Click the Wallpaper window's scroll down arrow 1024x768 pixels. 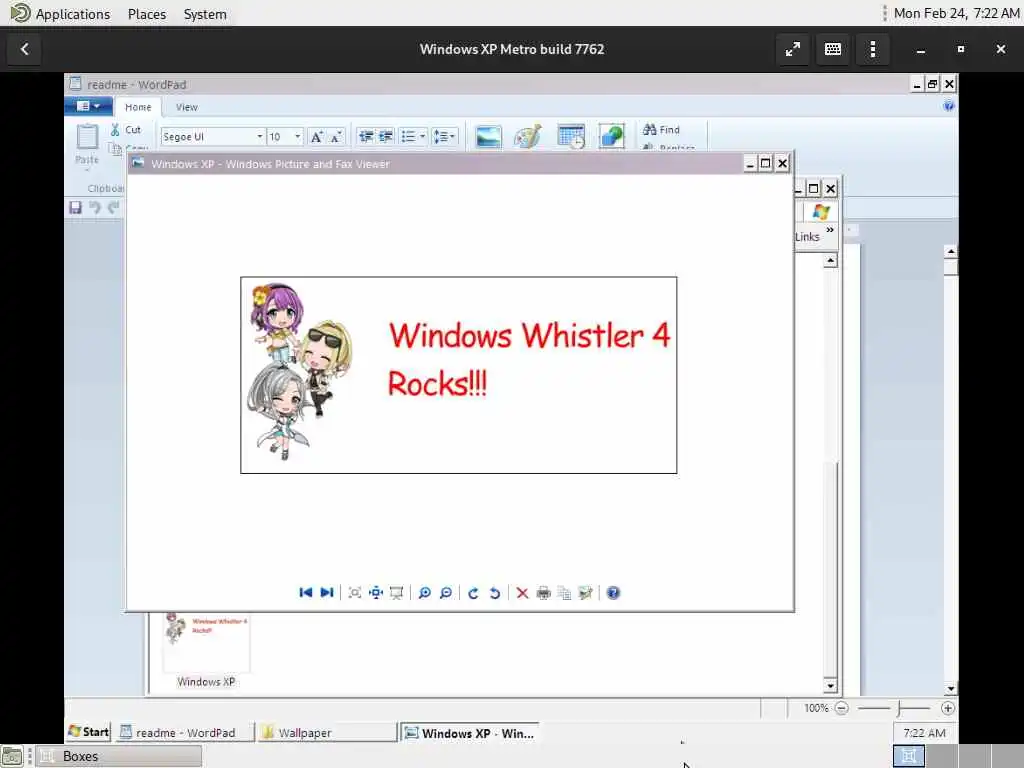click(830, 686)
